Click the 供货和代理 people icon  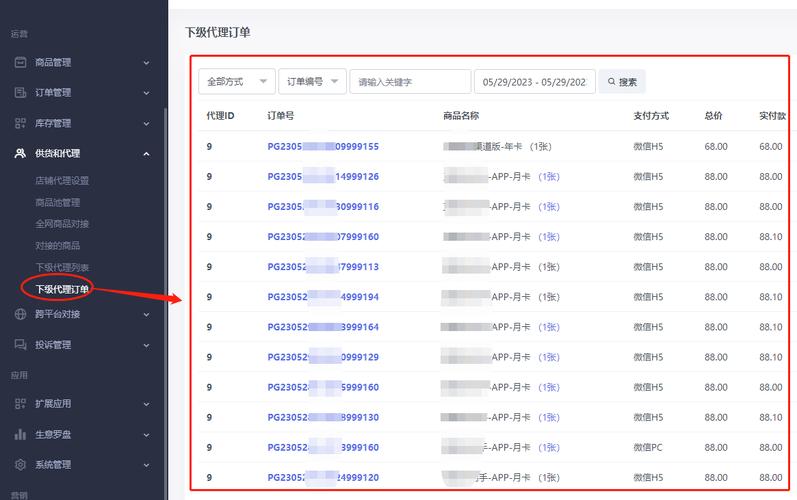(x=20, y=153)
